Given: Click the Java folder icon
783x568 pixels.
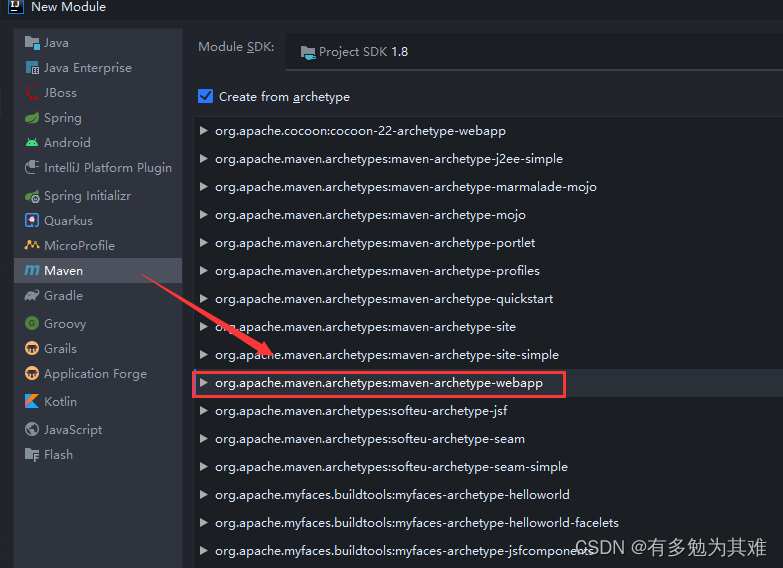Looking at the screenshot, I should [32, 43].
